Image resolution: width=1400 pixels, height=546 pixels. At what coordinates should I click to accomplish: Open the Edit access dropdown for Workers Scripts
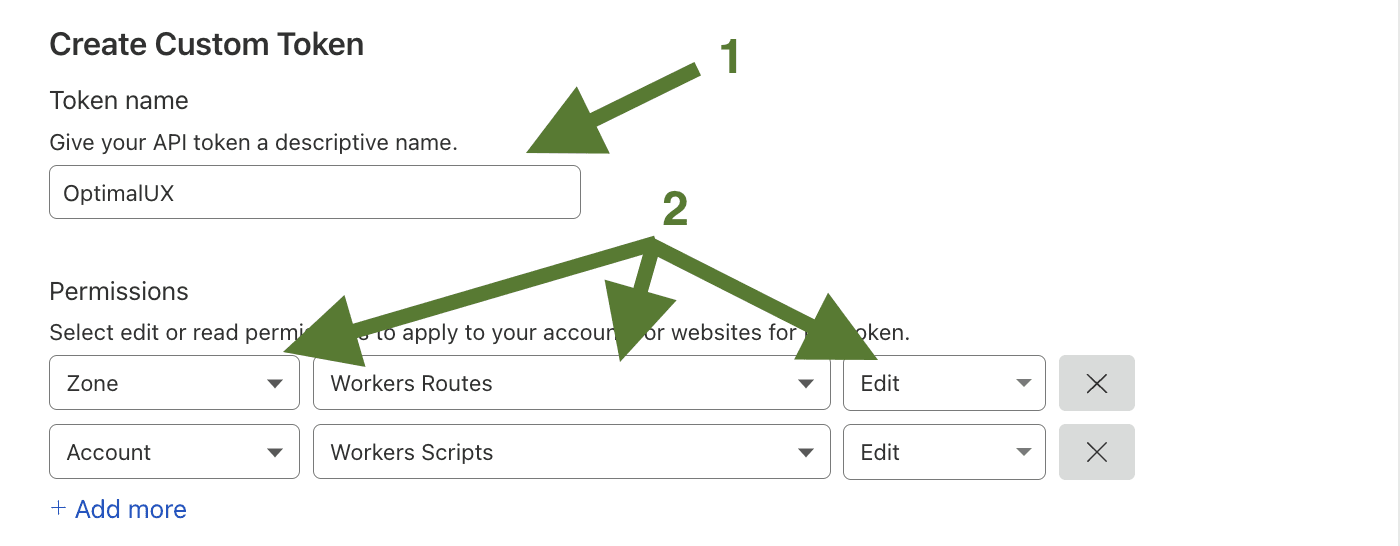944,452
